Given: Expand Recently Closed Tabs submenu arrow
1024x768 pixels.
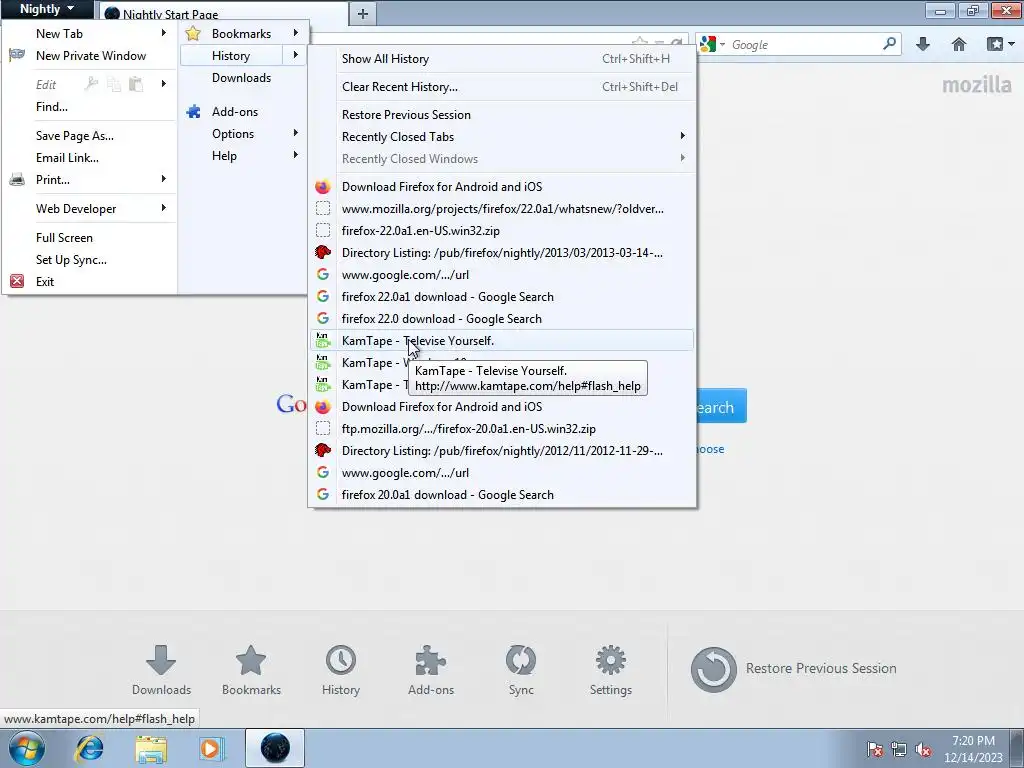Looking at the screenshot, I should 682,136.
